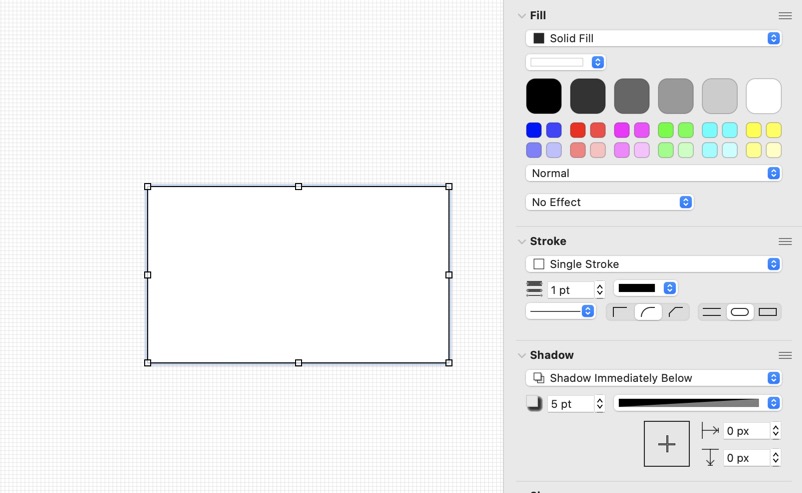802x493 pixels.
Task: Select the butt line cap style
Action: coord(711,312)
